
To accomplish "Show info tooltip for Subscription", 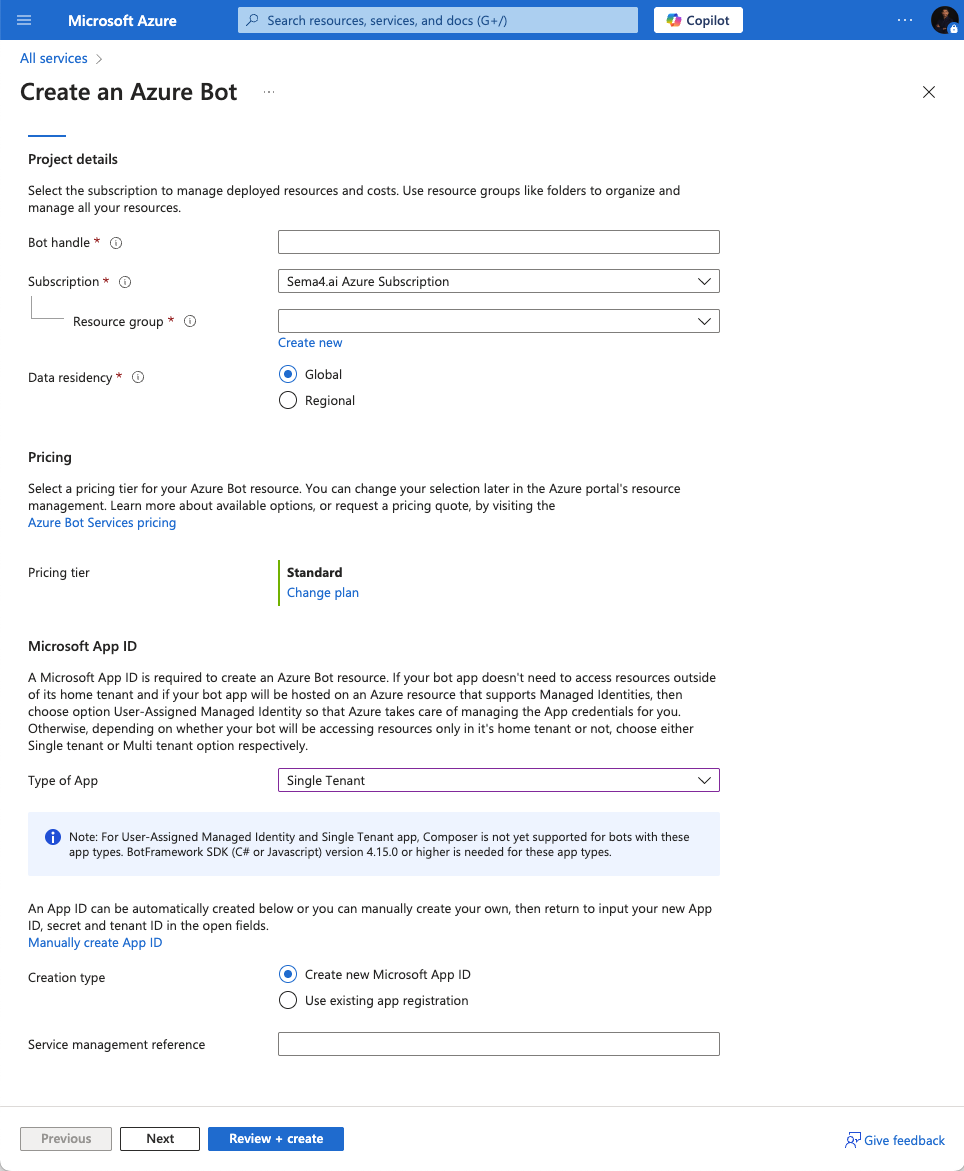I will coord(125,282).
